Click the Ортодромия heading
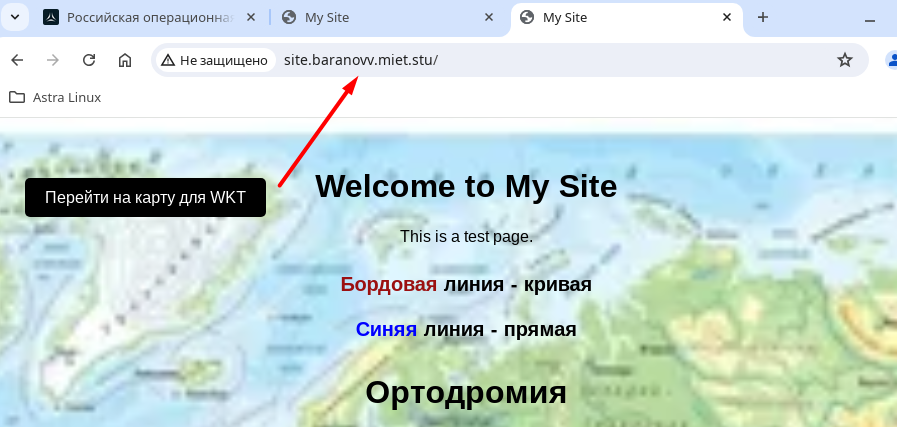 coord(466,393)
